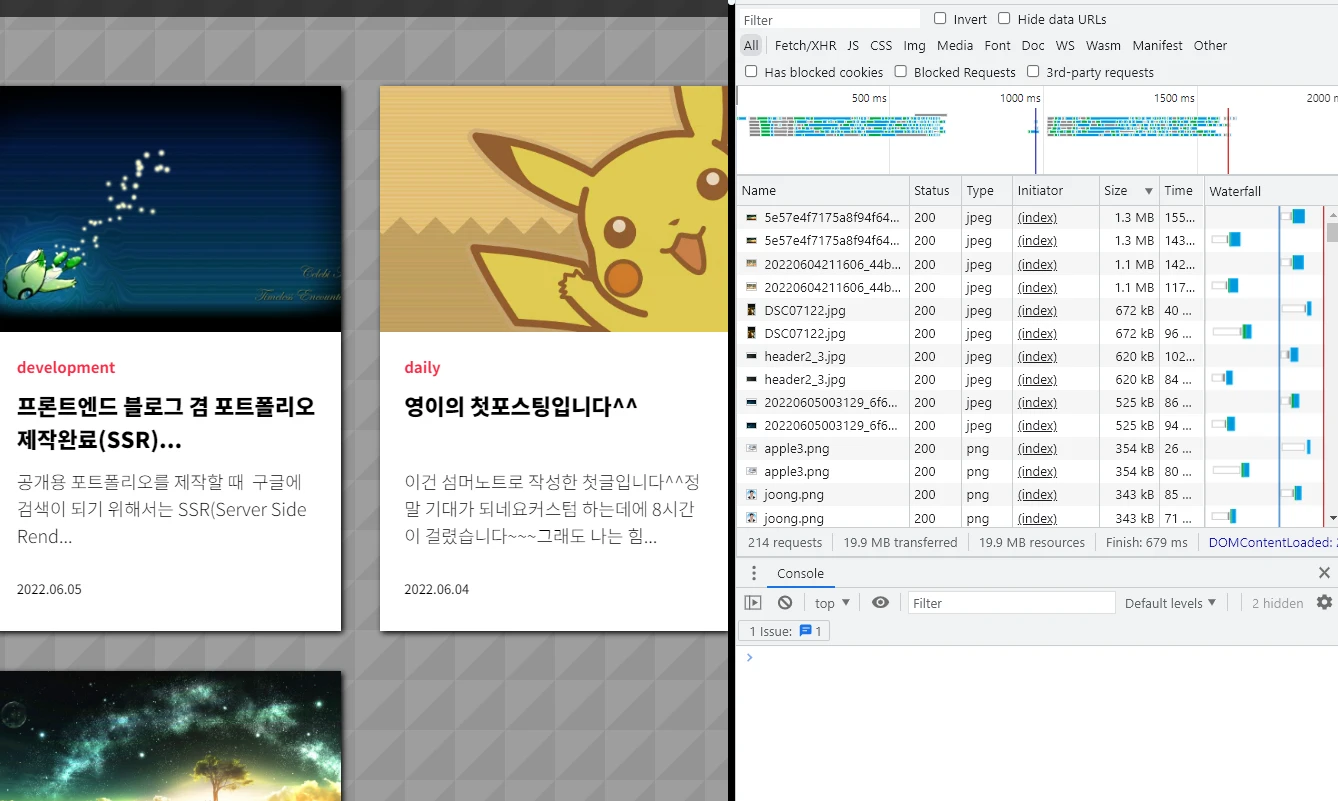Sort by the Type column header
Viewport: 1338px width, 801px height.
[x=986, y=190]
